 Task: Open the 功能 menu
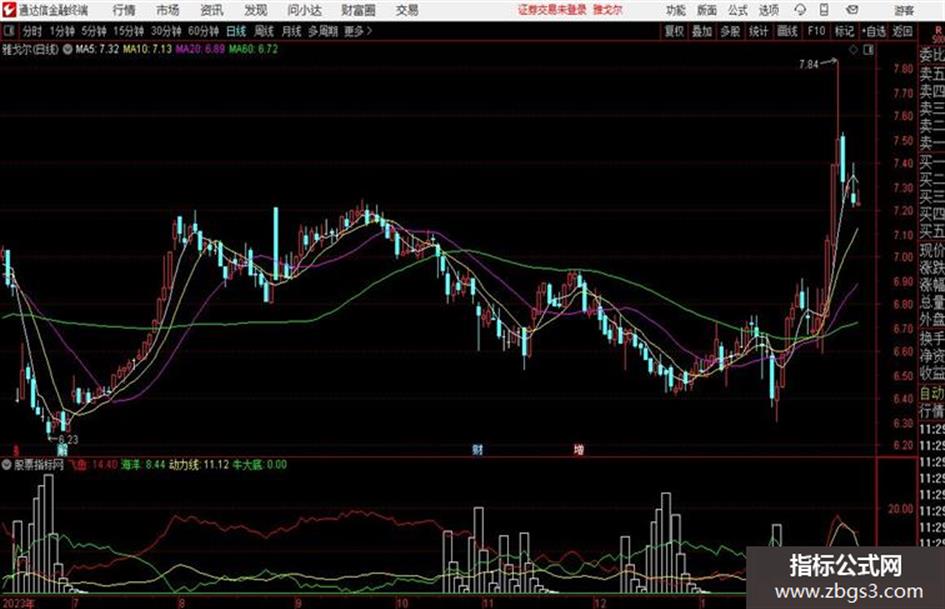[x=676, y=10]
